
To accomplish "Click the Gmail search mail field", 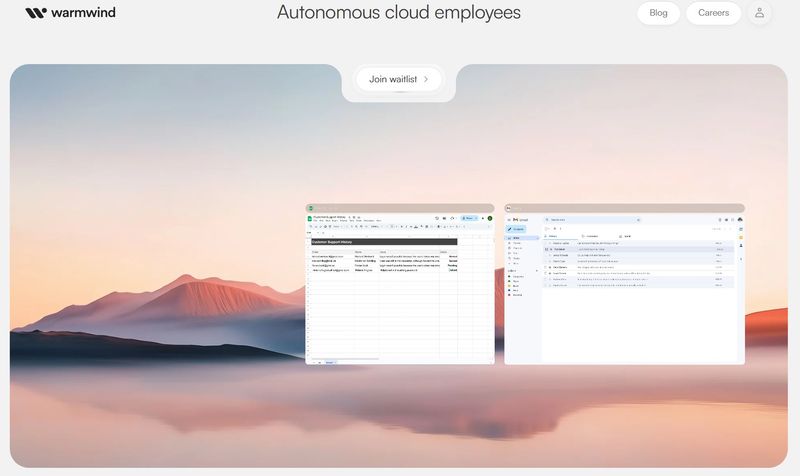I will tap(592, 220).
